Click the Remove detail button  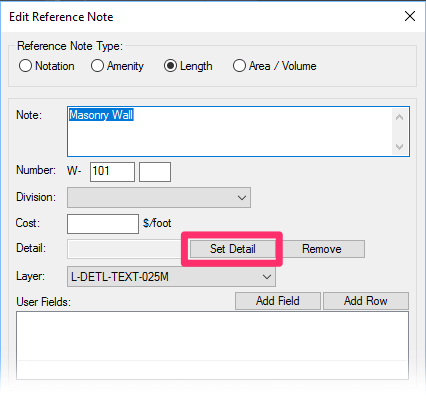click(322, 249)
